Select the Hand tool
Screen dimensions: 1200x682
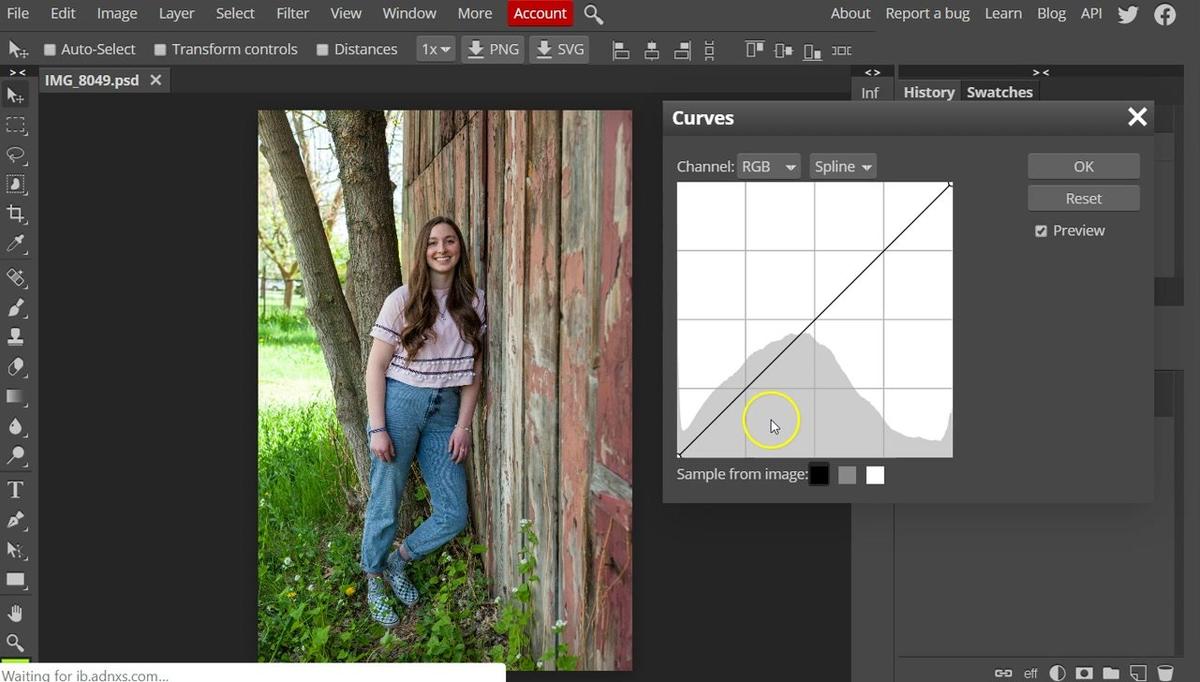coord(16,613)
